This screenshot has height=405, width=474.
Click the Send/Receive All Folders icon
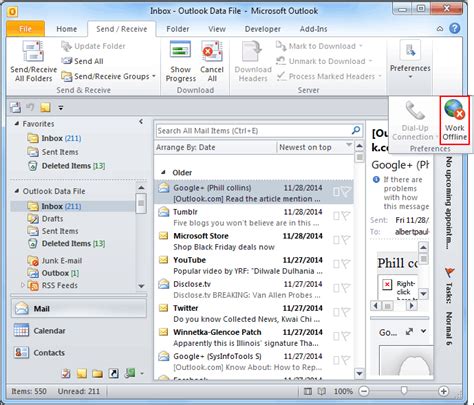33,52
